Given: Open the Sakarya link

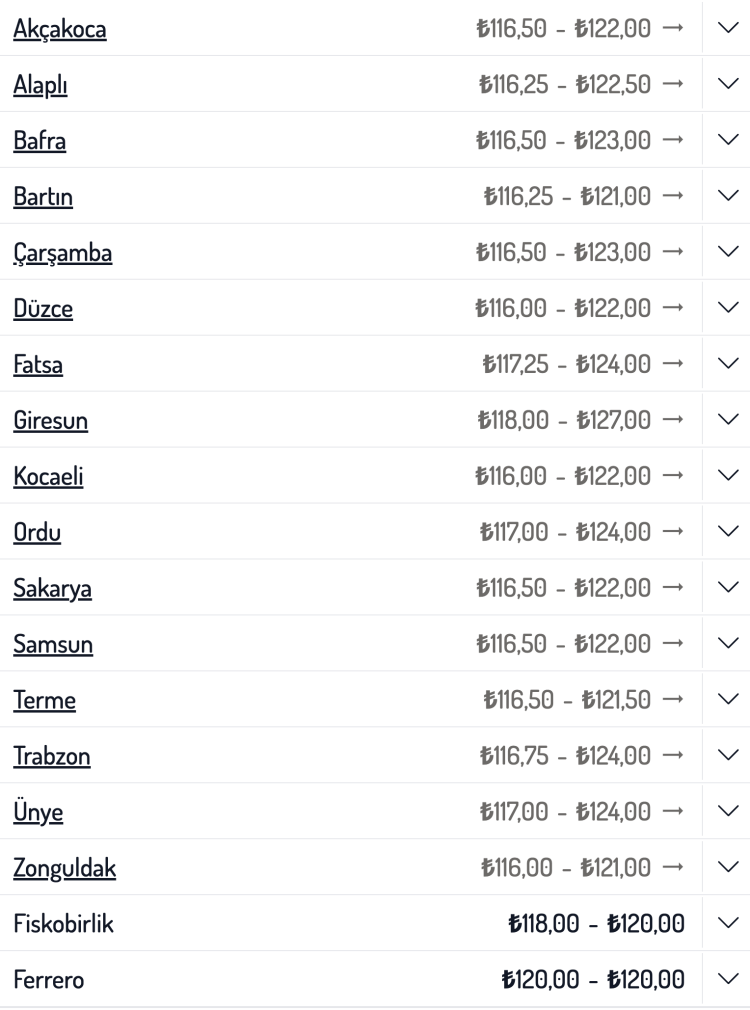Looking at the screenshot, I should (x=52, y=589).
